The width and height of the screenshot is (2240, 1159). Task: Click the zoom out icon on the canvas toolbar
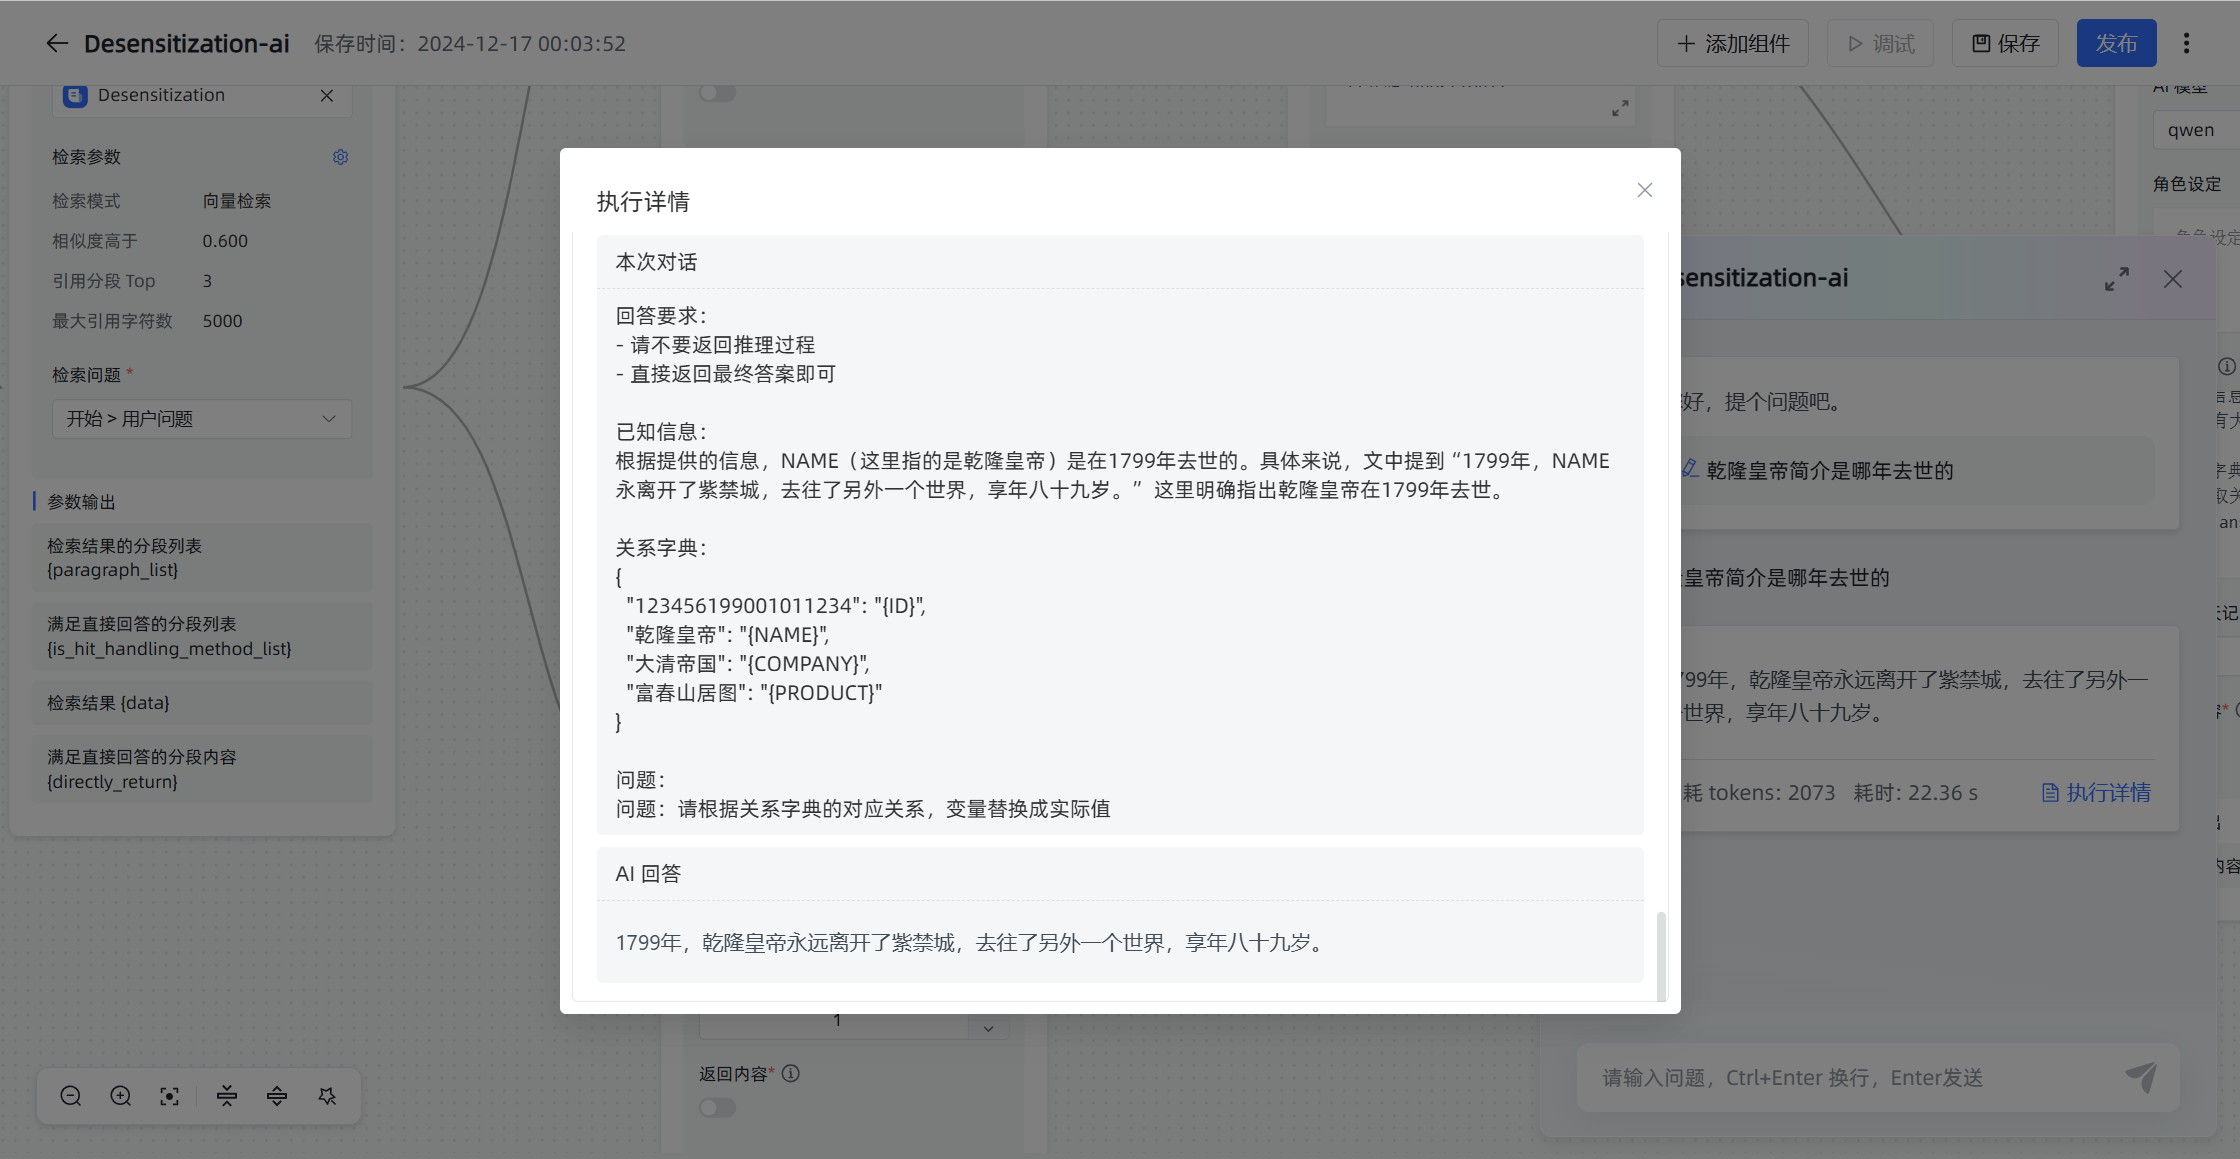click(x=70, y=1095)
